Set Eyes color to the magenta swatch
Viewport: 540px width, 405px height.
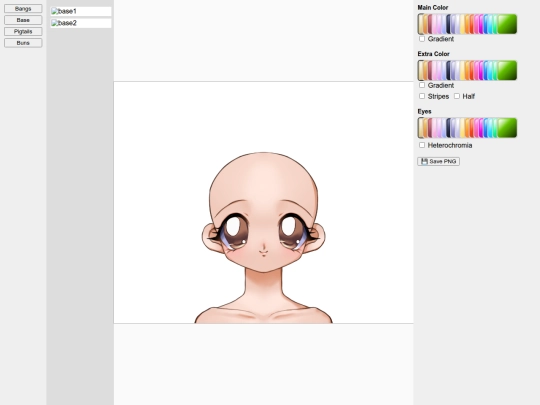[481, 128]
